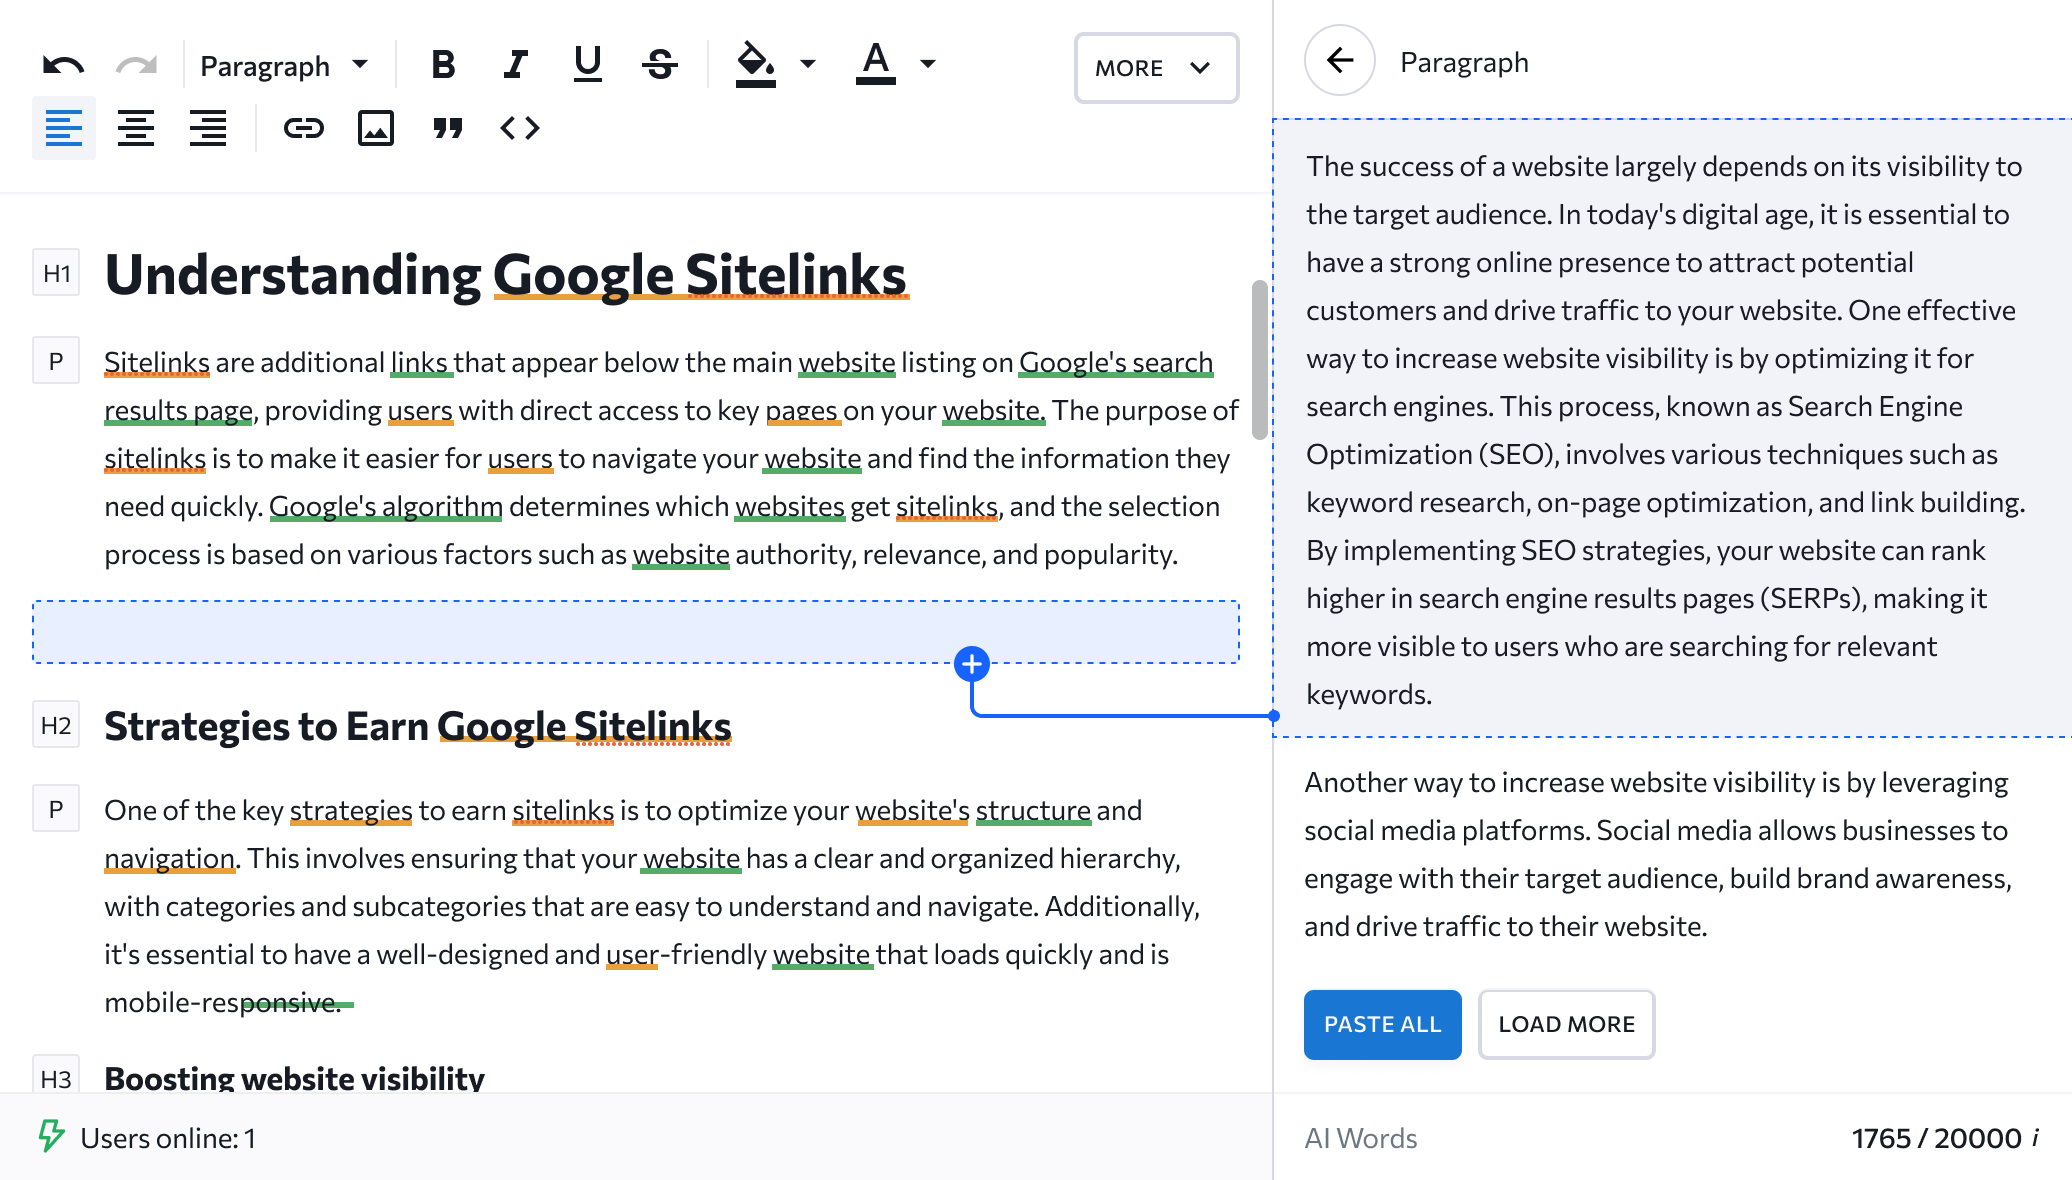Undo the last edit
Screen dimensions: 2072x1180
pyautogui.click(x=62, y=64)
